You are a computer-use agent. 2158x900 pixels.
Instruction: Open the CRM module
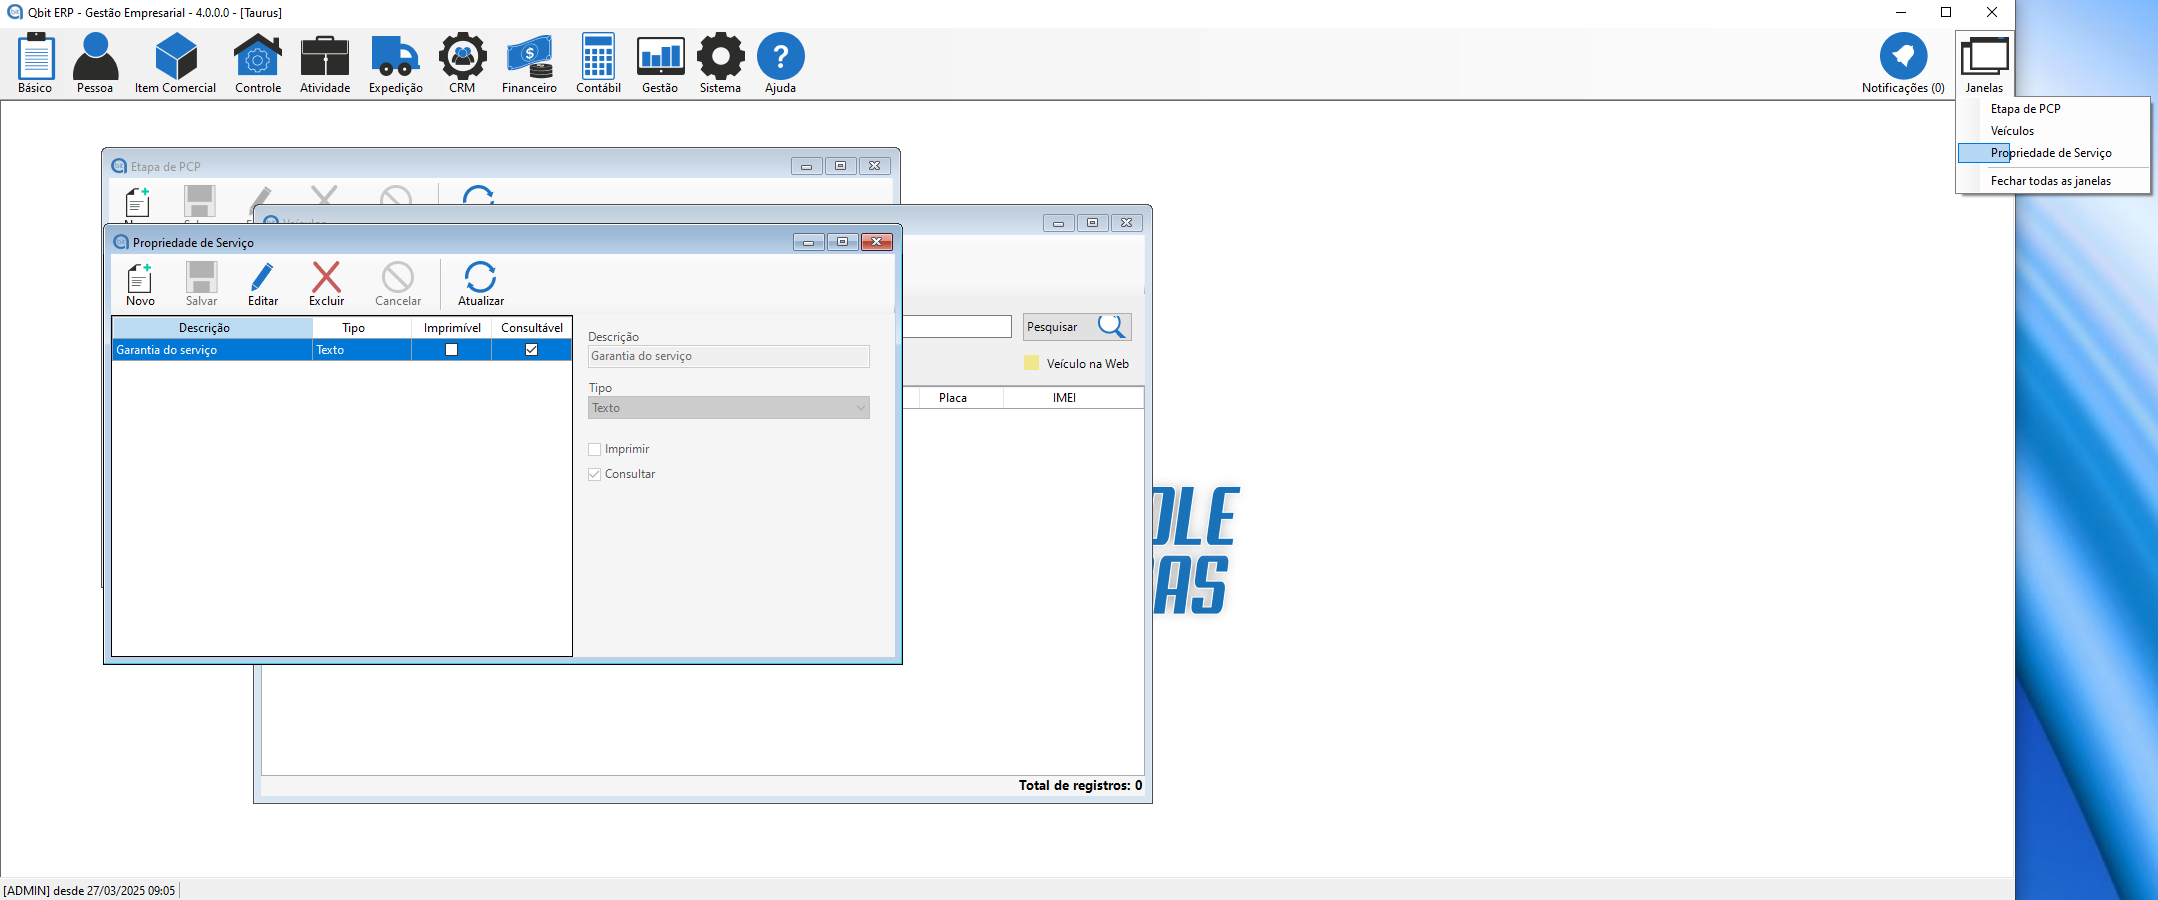462,57
